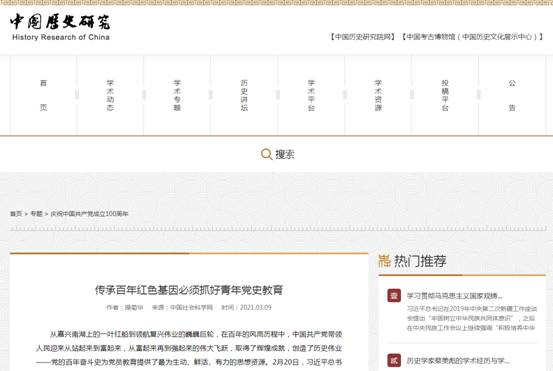Select the 学术专题 menu item
Image resolution: width=553 pixels, height=371 pixels.
(177, 95)
